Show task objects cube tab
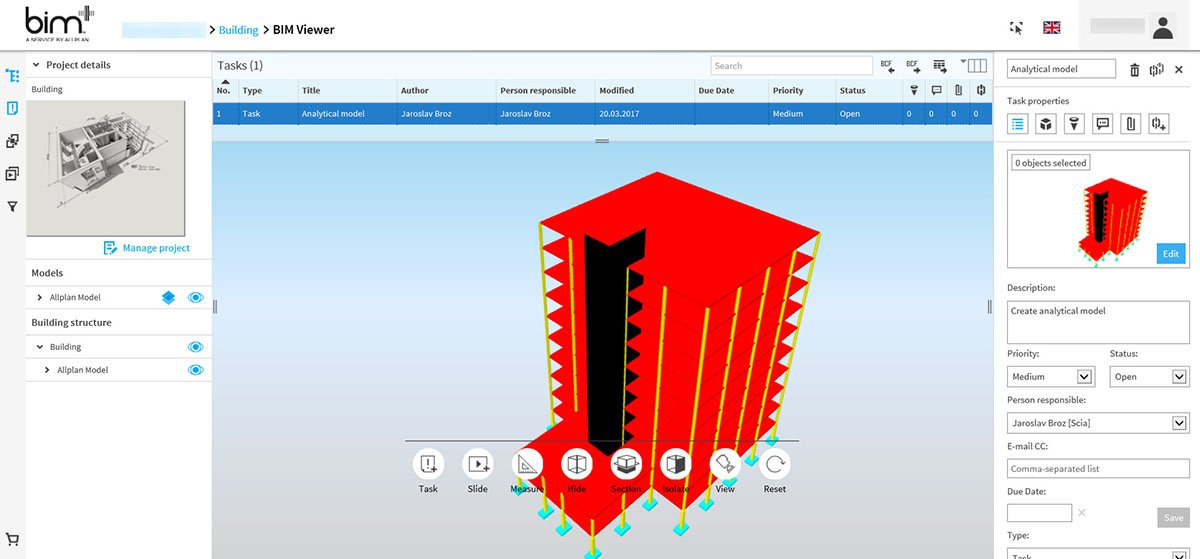 (x=1046, y=124)
